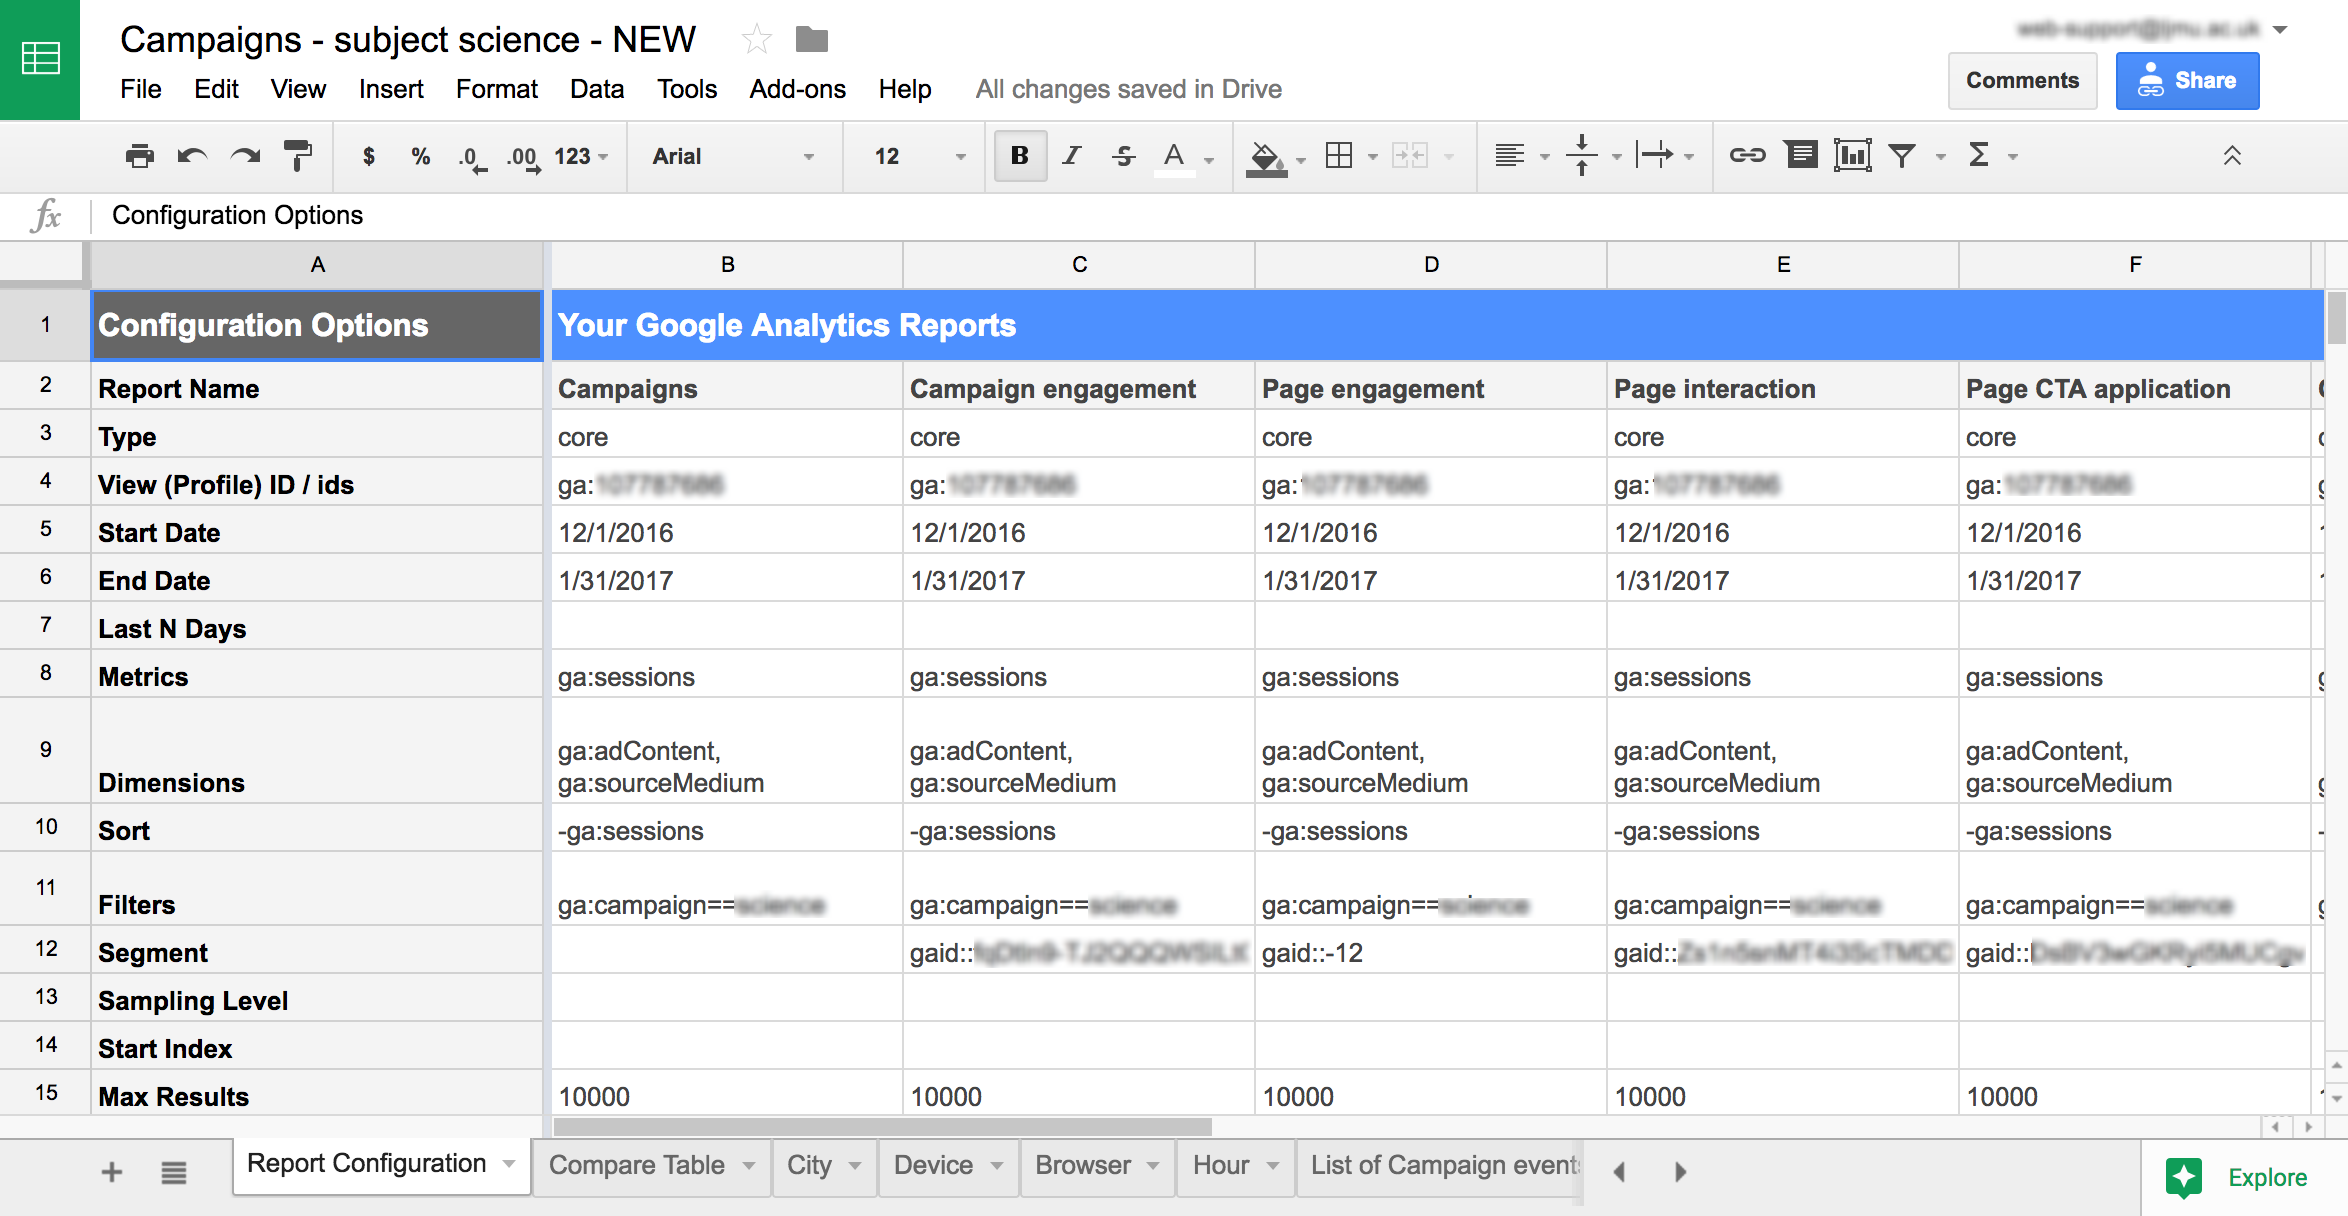Click the undo arrow icon
2348x1216 pixels.
pyautogui.click(x=192, y=156)
